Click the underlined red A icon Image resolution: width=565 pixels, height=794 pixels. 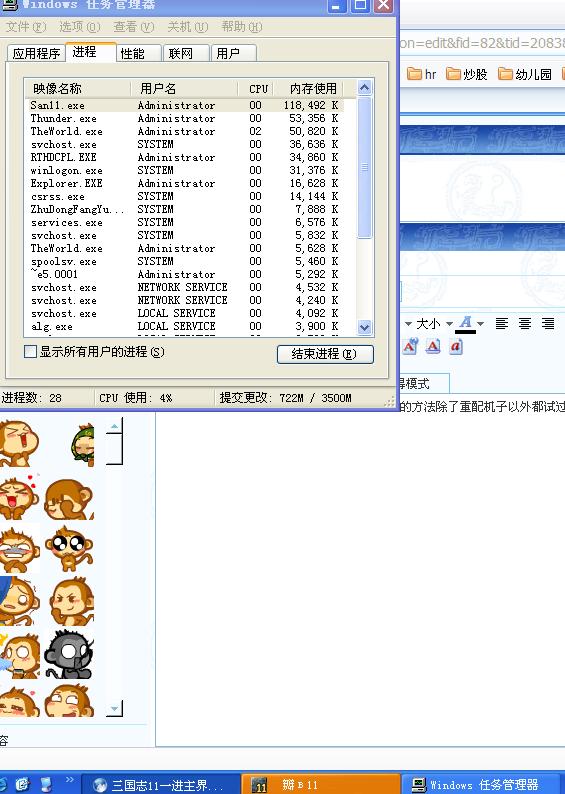433,346
